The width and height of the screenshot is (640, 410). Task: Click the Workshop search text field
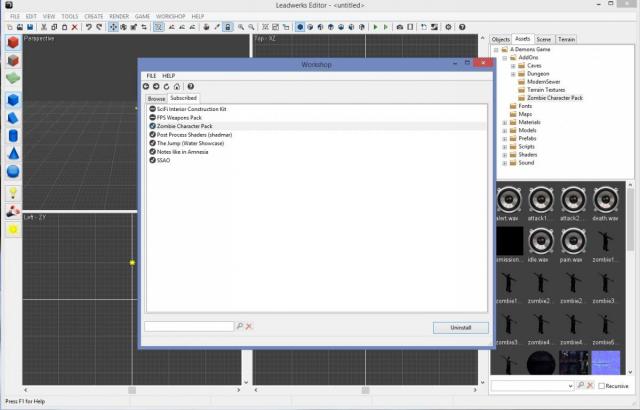[x=189, y=326]
